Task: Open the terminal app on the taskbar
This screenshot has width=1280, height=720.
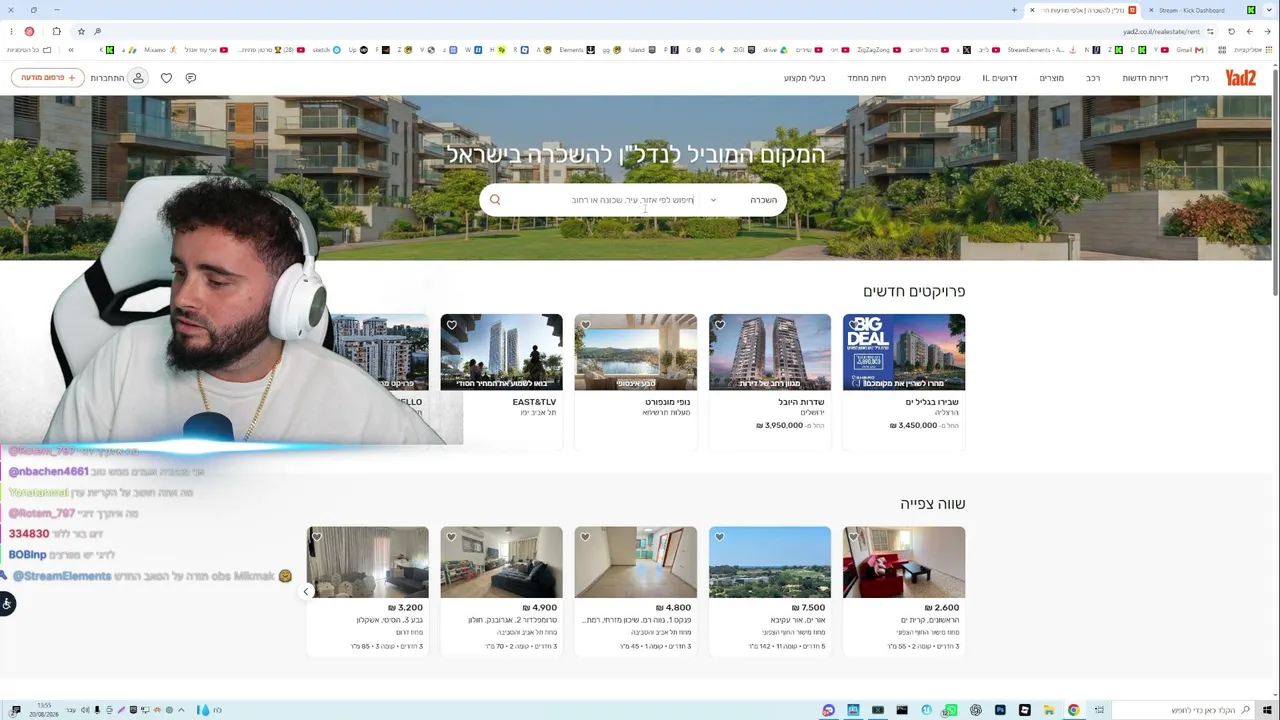Action: point(902,710)
